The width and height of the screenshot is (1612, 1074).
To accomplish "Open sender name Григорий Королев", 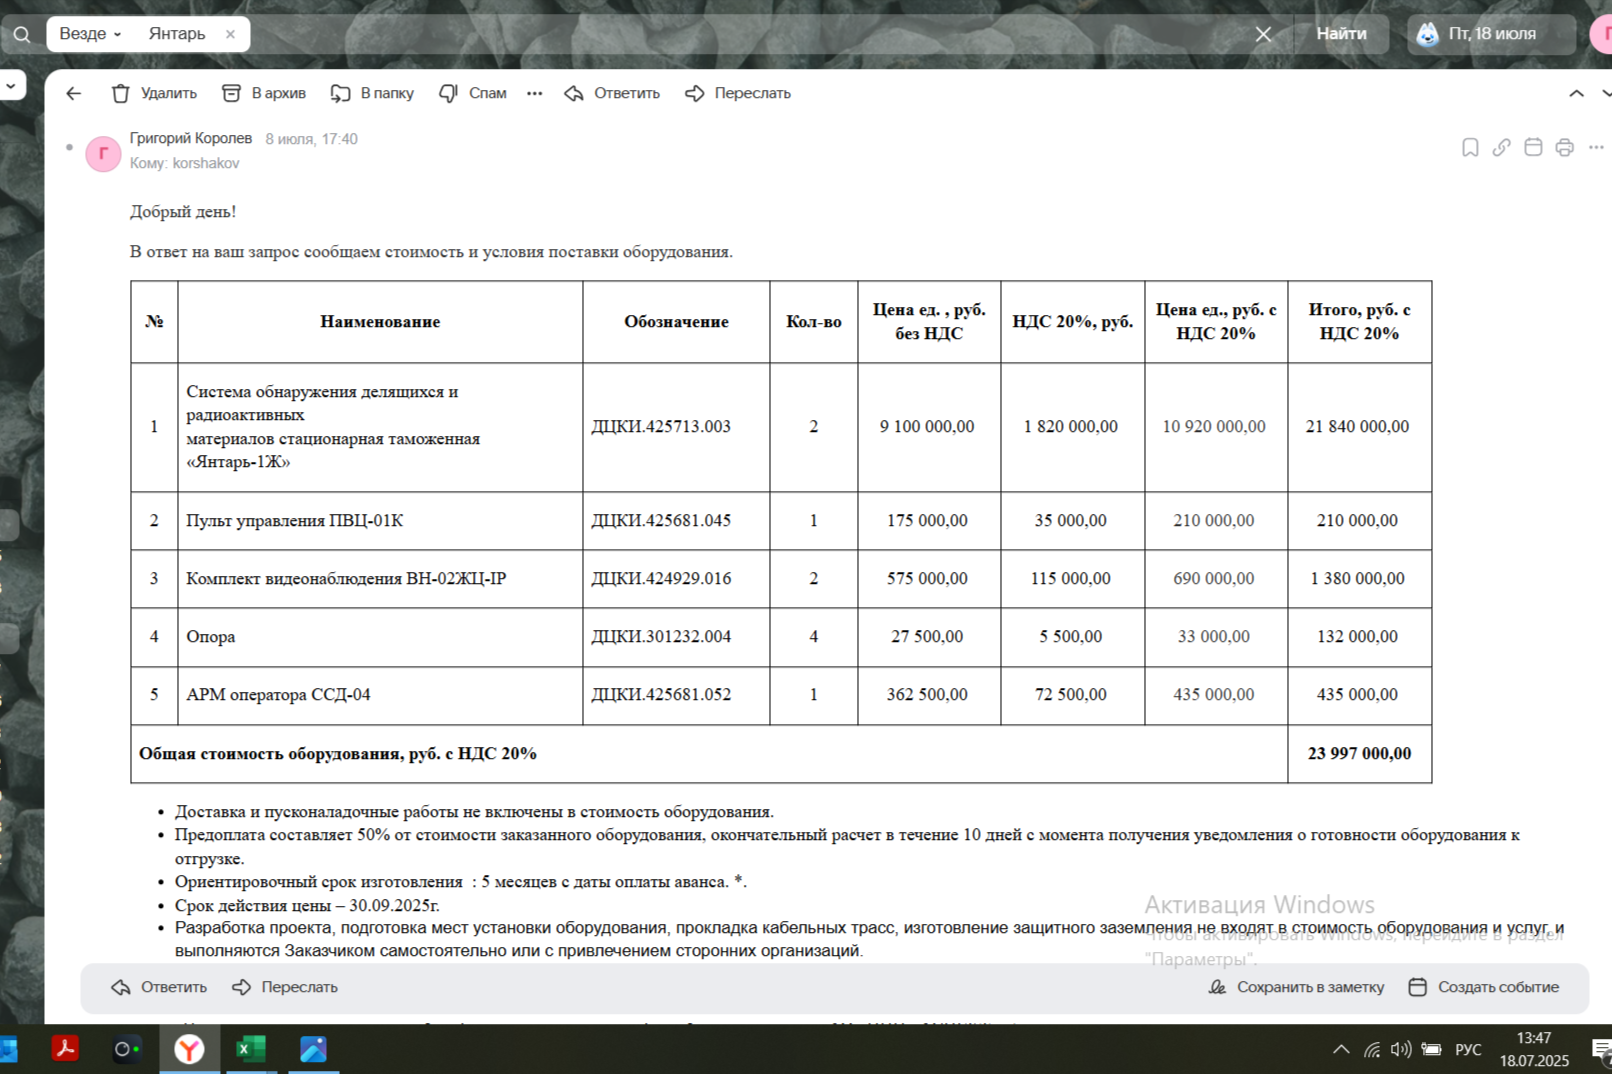I will point(191,138).
